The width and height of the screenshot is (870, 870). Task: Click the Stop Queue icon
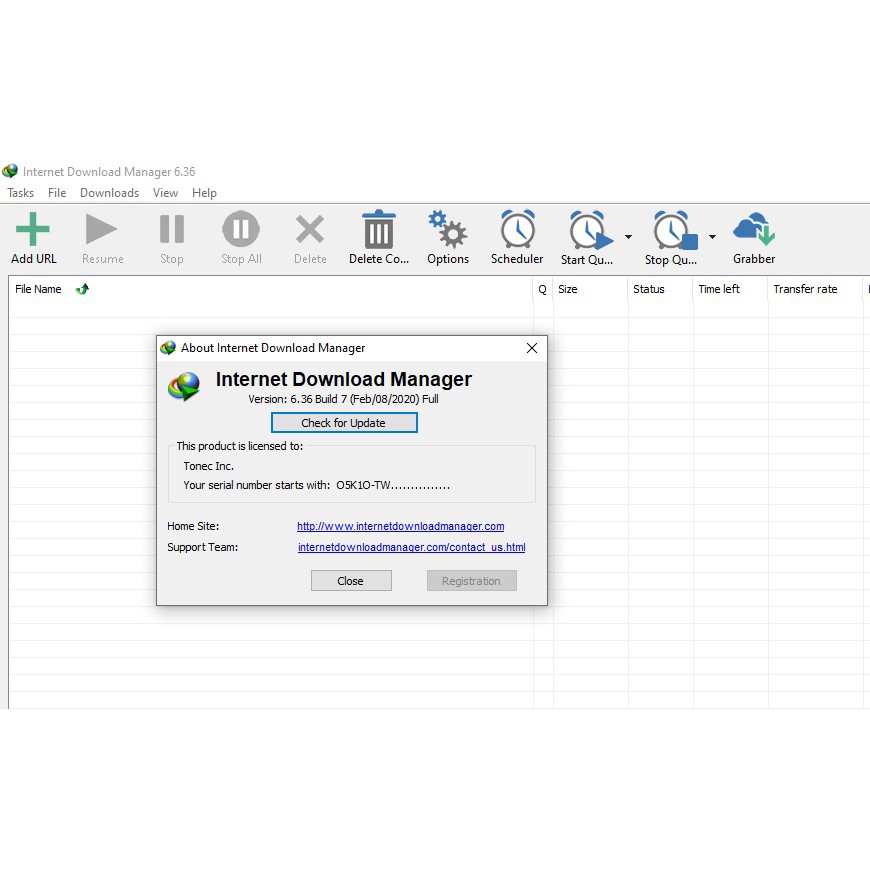pyautogui.click(x=672, y=231)
